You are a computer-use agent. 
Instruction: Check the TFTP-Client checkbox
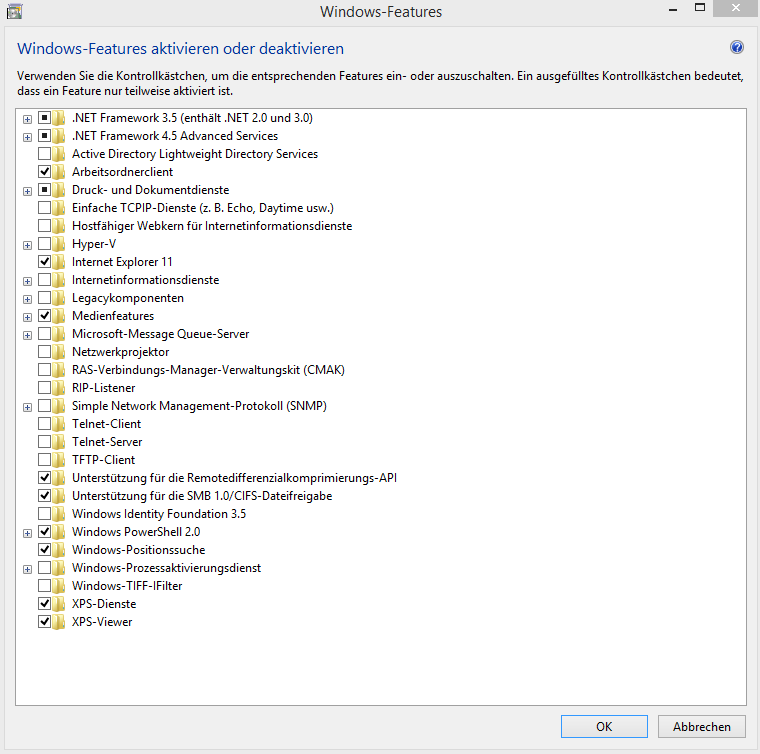tap(44, 459)
